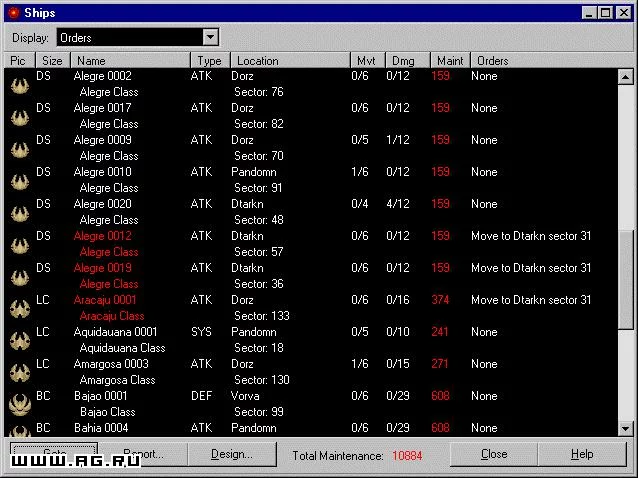Screen dimensions: 638x478
Task: Click Sector: 76 location text
Action: [x=259, y=92]
